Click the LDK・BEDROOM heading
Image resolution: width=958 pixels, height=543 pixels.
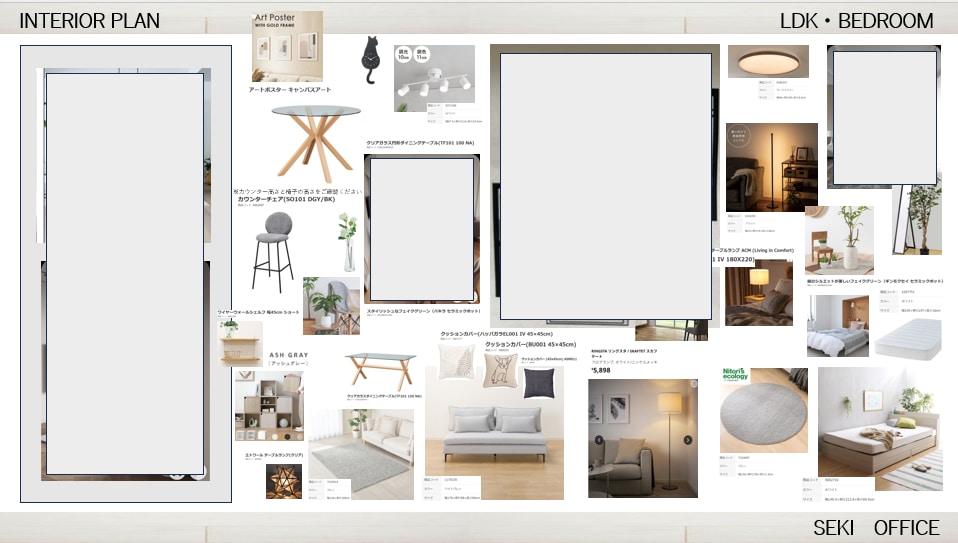click(x=857, y=21)
